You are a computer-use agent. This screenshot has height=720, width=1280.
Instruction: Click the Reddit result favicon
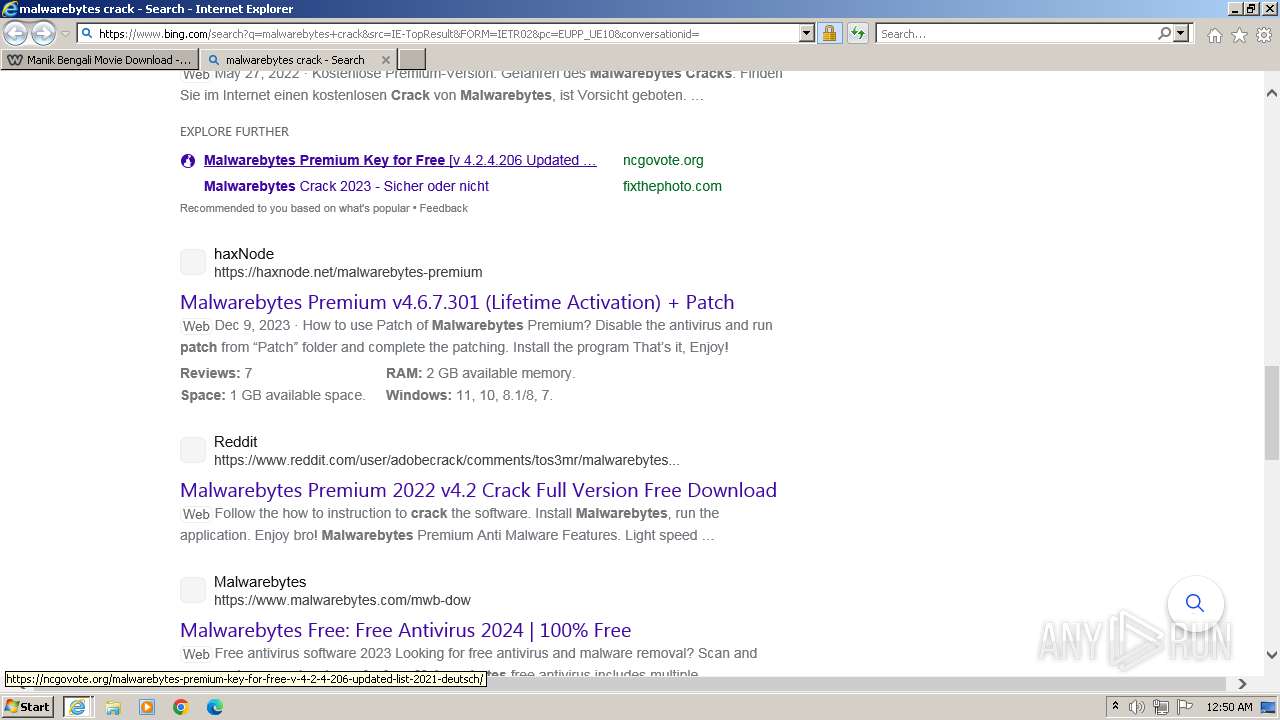pos(193,450)
